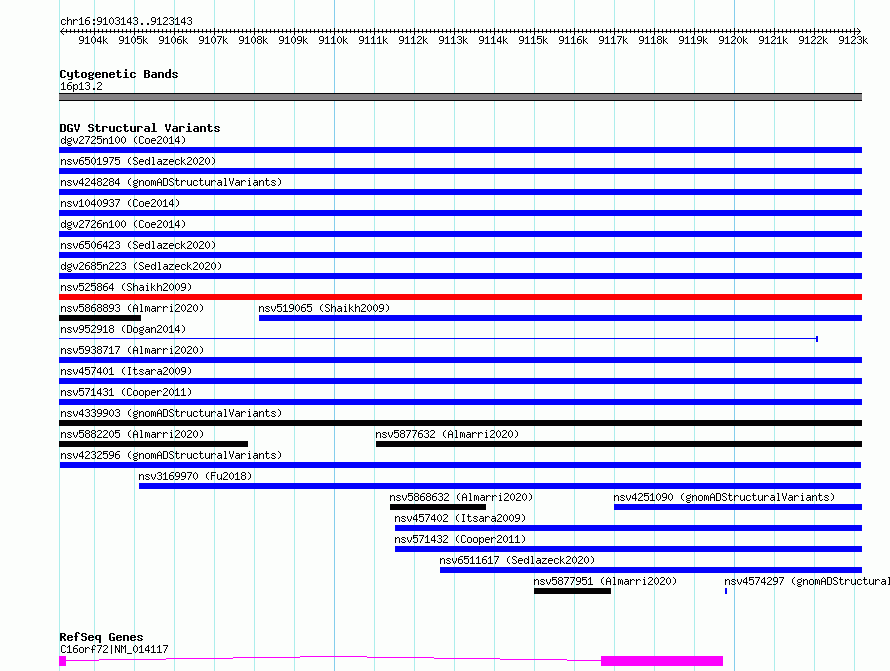
Task: Select the nsv519065 (Shaikh2009) label
Action: [324, 308]
